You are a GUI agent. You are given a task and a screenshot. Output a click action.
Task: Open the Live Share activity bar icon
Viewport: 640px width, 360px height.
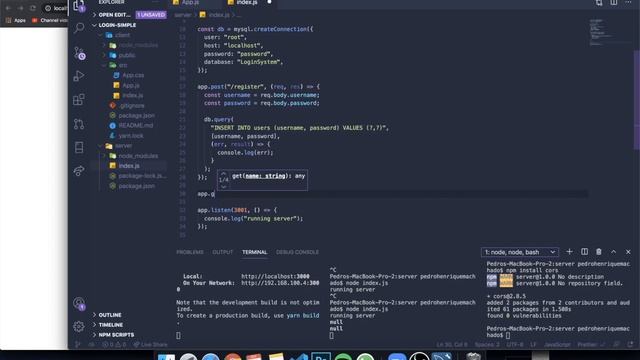tap(79, 171)
